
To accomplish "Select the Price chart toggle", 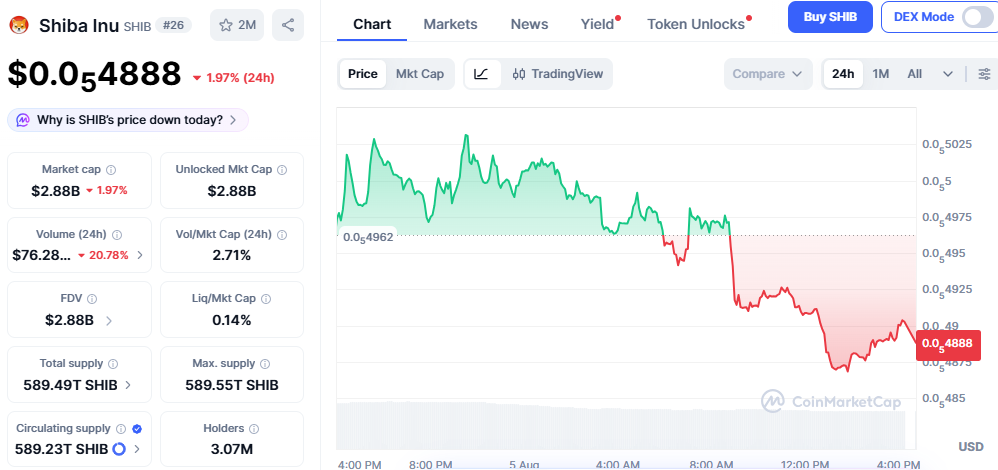I will click(363, 74).
